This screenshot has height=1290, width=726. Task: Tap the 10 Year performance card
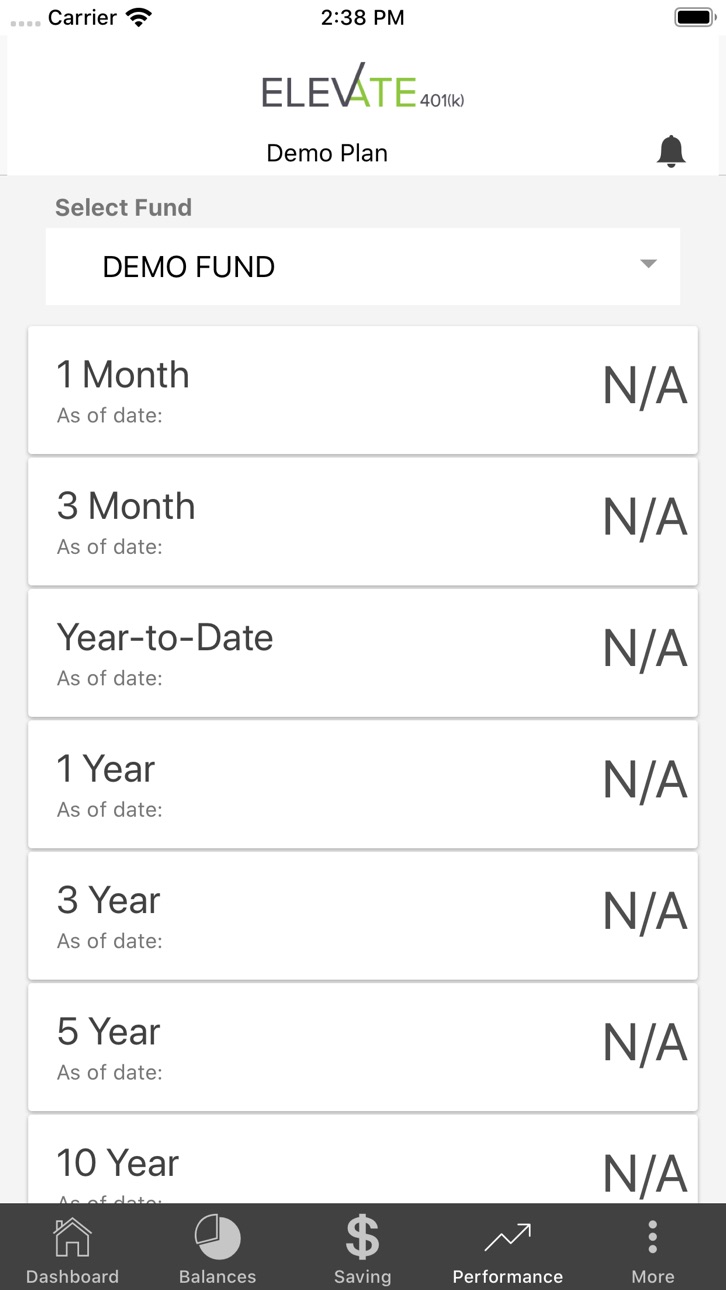(x=363, y=1159)
